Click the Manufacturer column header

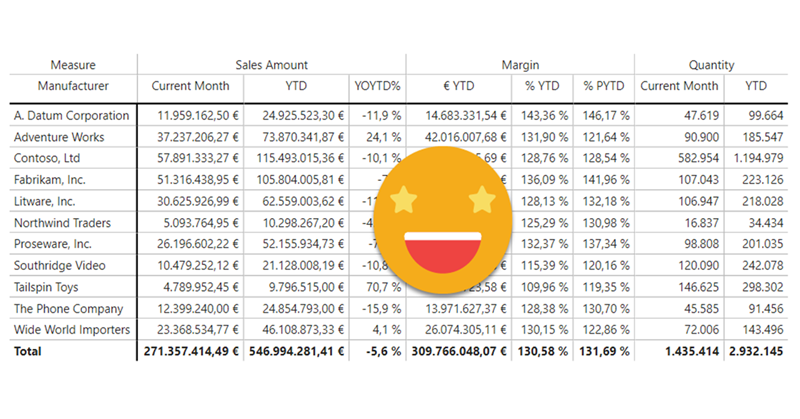pyautogui.click(x=73, y=87)
